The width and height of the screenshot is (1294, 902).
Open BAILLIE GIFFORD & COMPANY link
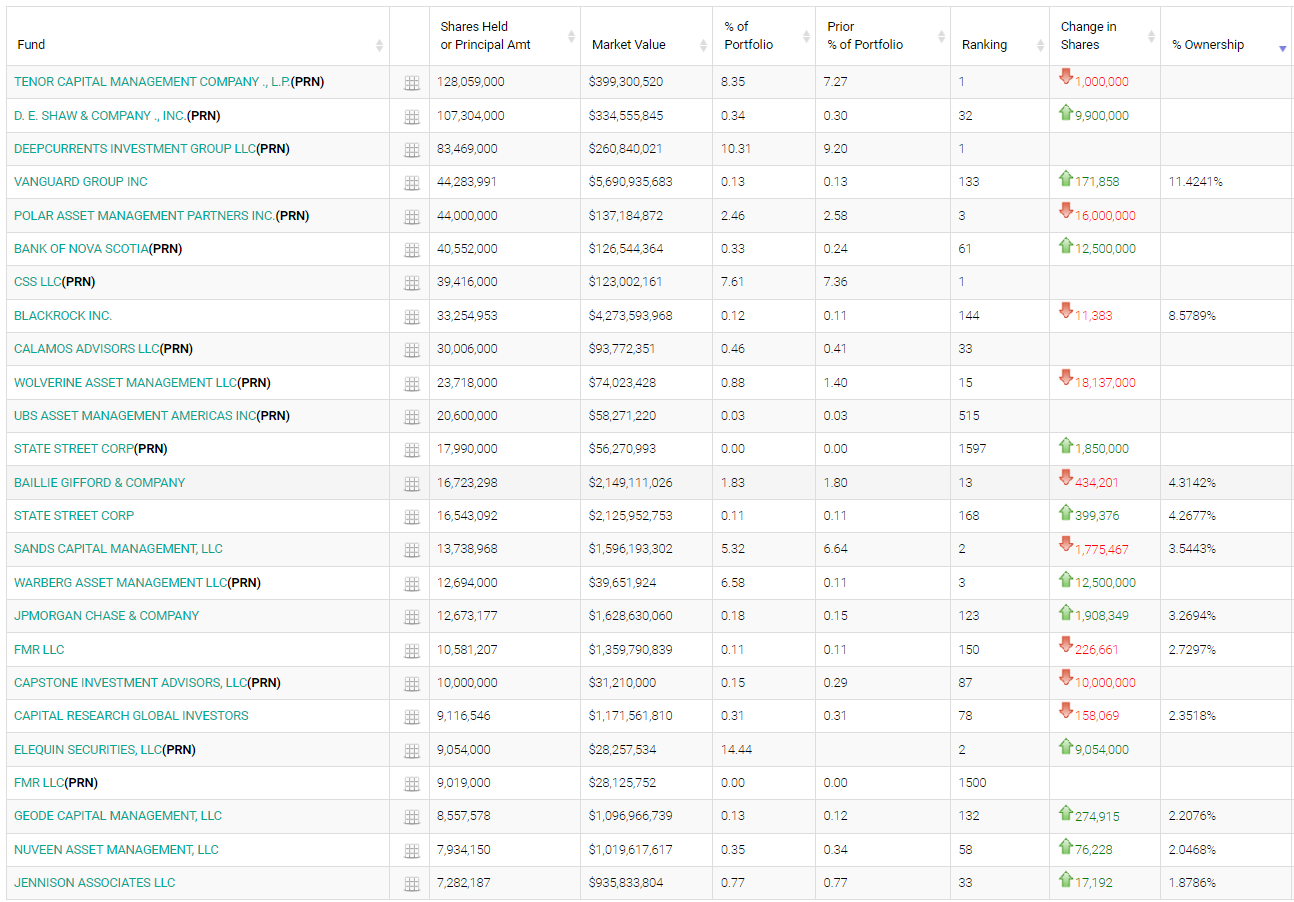(x=100, y=483)
